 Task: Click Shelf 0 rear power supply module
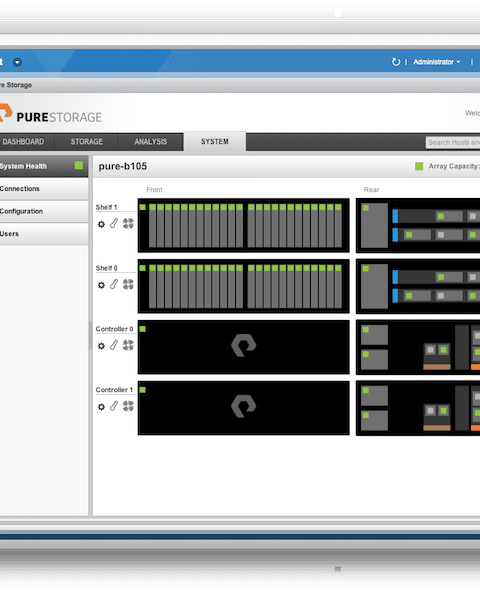[x=374, y=286]
